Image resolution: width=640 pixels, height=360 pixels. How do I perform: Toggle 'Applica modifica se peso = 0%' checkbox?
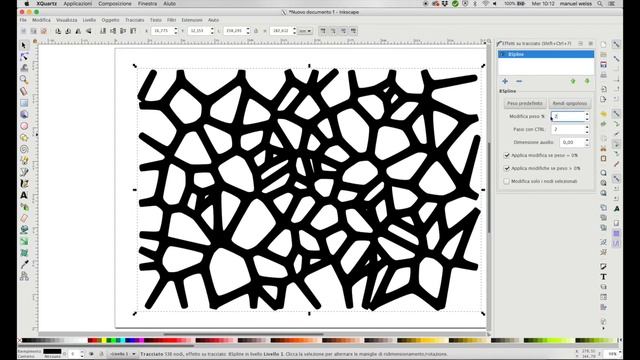pos(507,156)
